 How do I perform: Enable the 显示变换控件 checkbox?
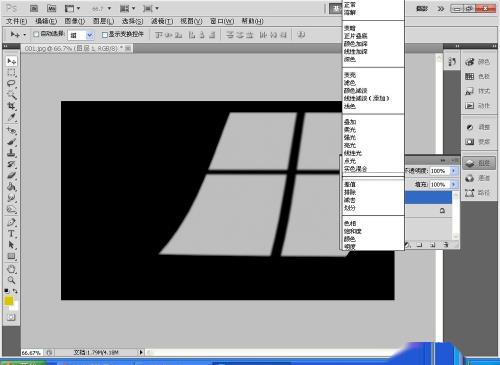coord(105,35)
